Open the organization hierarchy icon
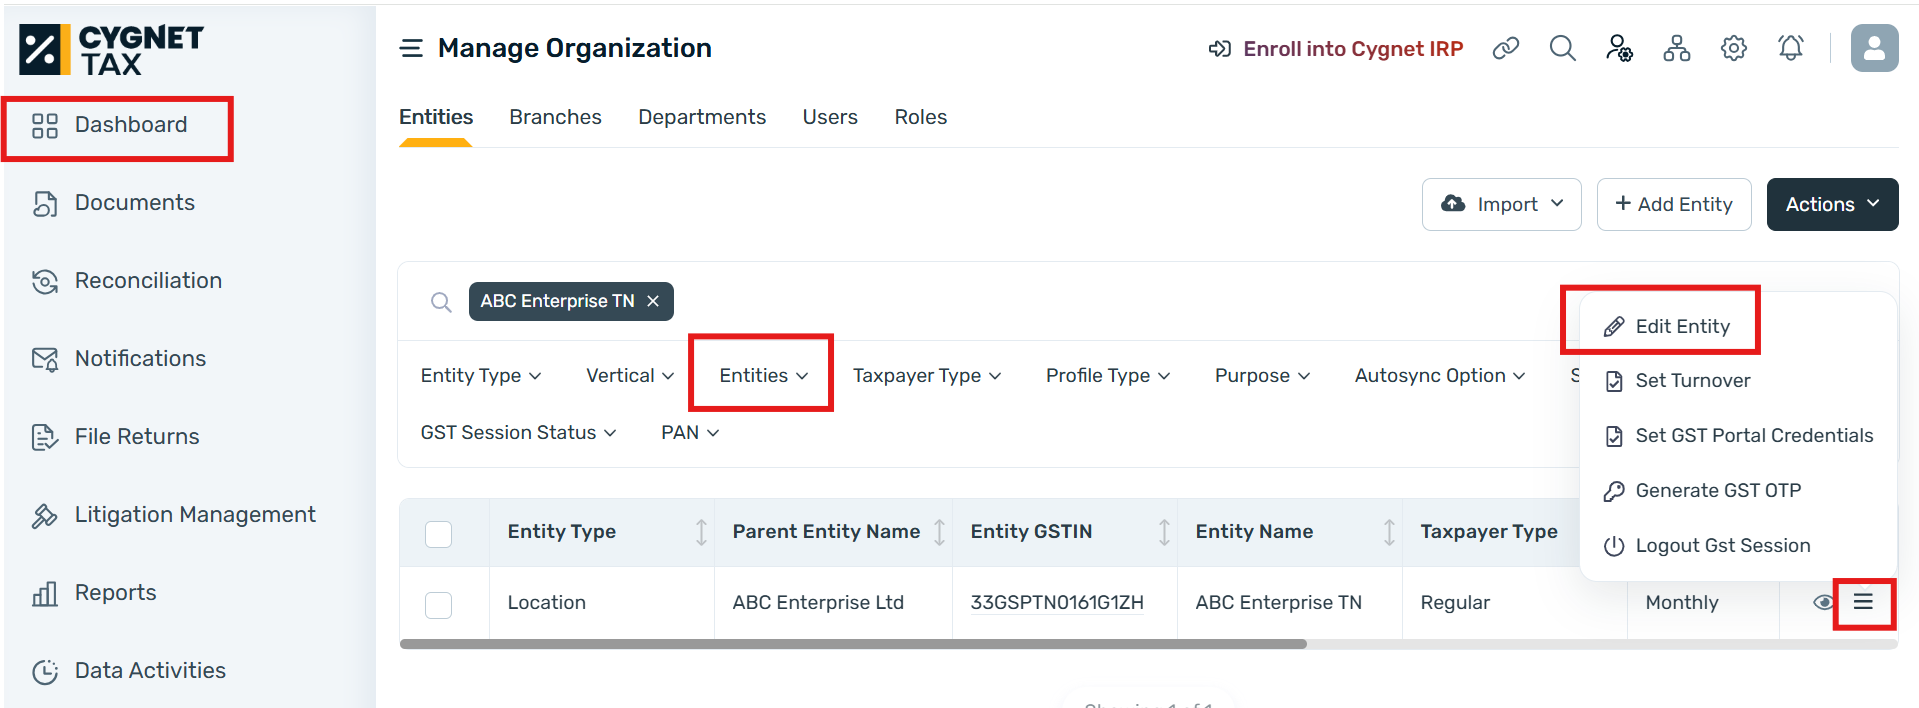Image resolution: width=1919 pixels, height=708 pixels. 1676,48
